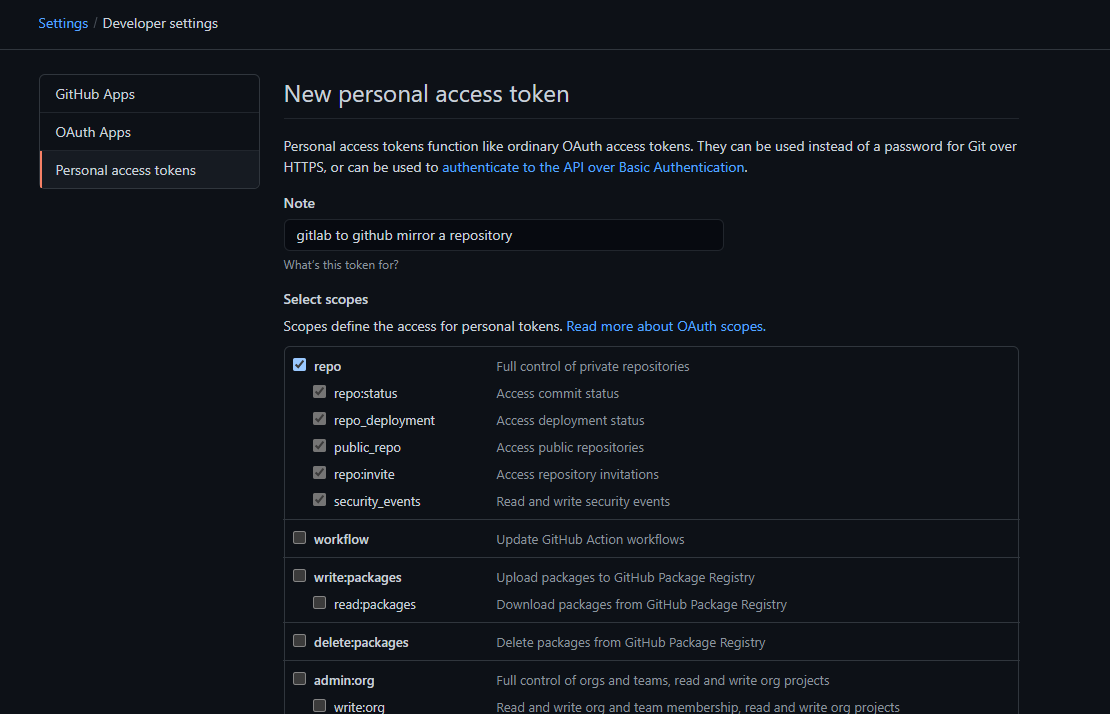The height and width of the screenshot is (714, 1110).
Task: Open the Basic Authentication API link
Action: pyautogui.click(x=593, y=167)
